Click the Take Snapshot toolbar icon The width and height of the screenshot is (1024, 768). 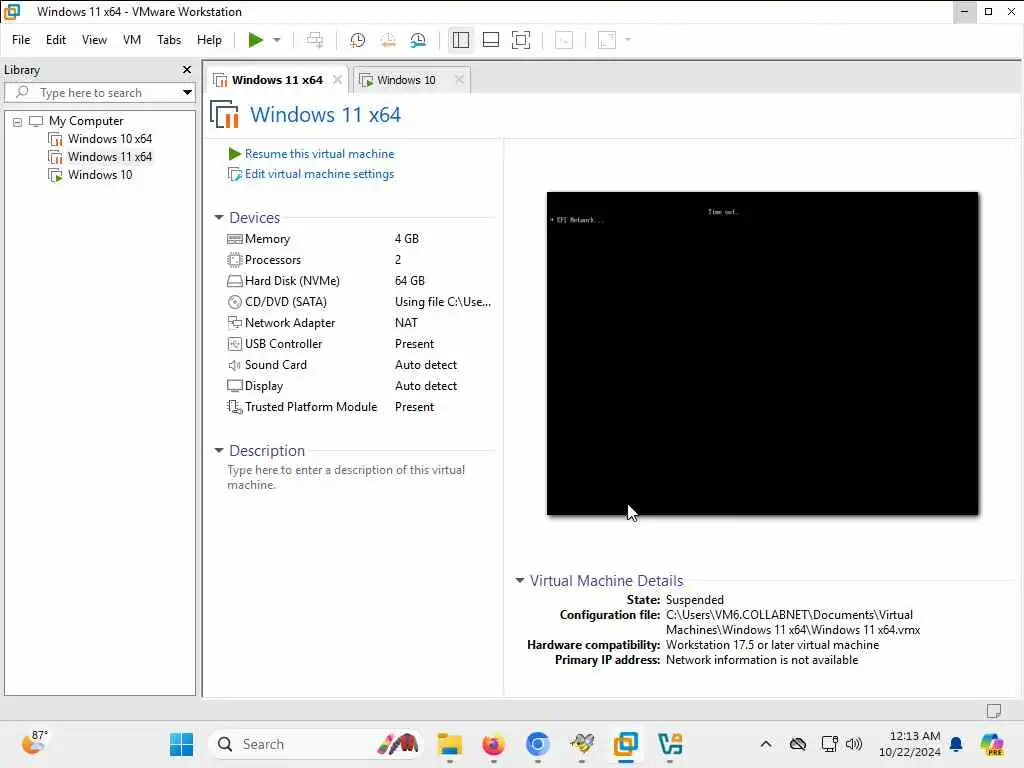pos(357,40)
